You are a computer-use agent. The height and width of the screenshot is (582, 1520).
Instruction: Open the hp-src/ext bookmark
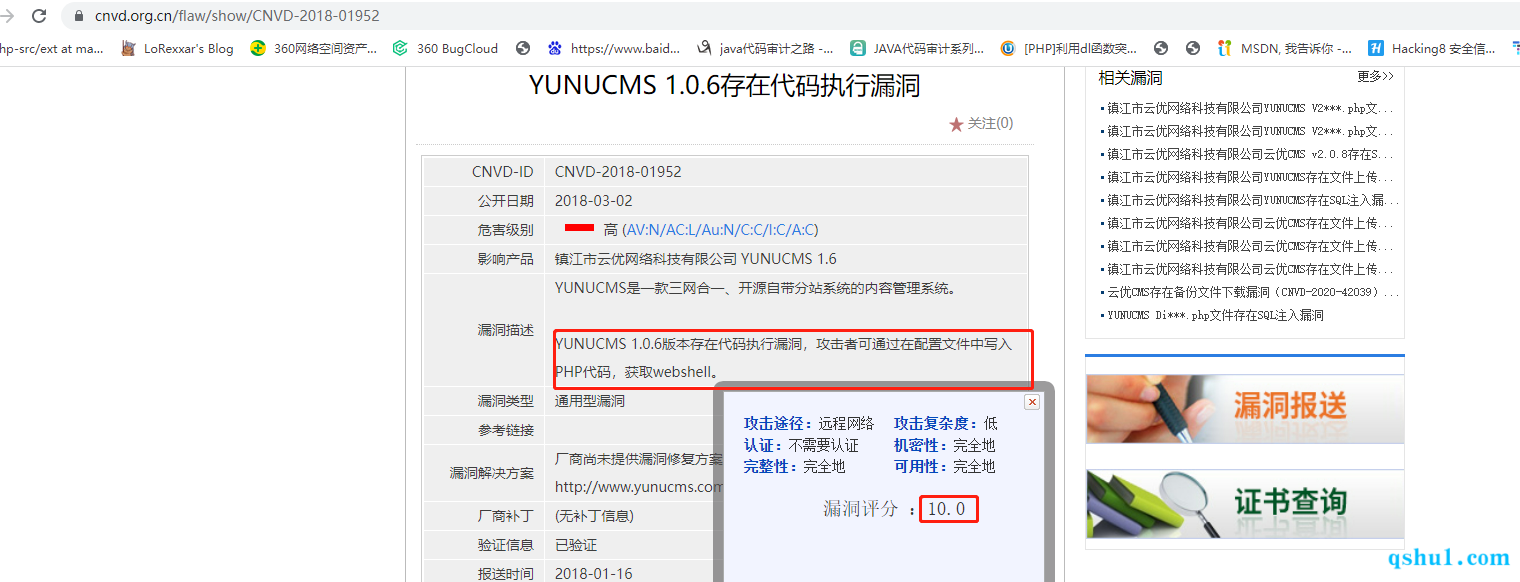pos(52,48)
